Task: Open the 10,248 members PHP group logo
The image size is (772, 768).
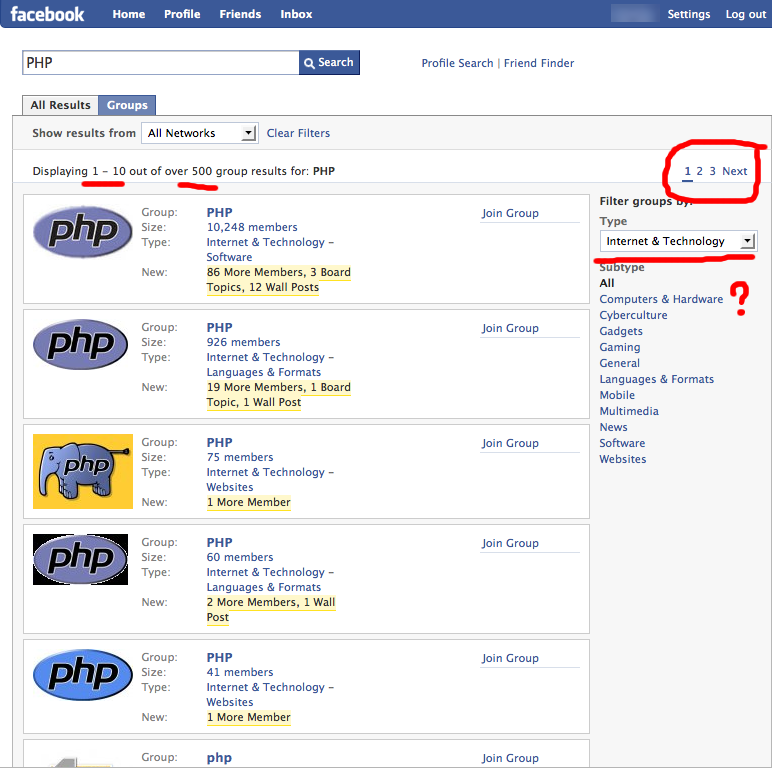Action: click(x=83, y=232)
